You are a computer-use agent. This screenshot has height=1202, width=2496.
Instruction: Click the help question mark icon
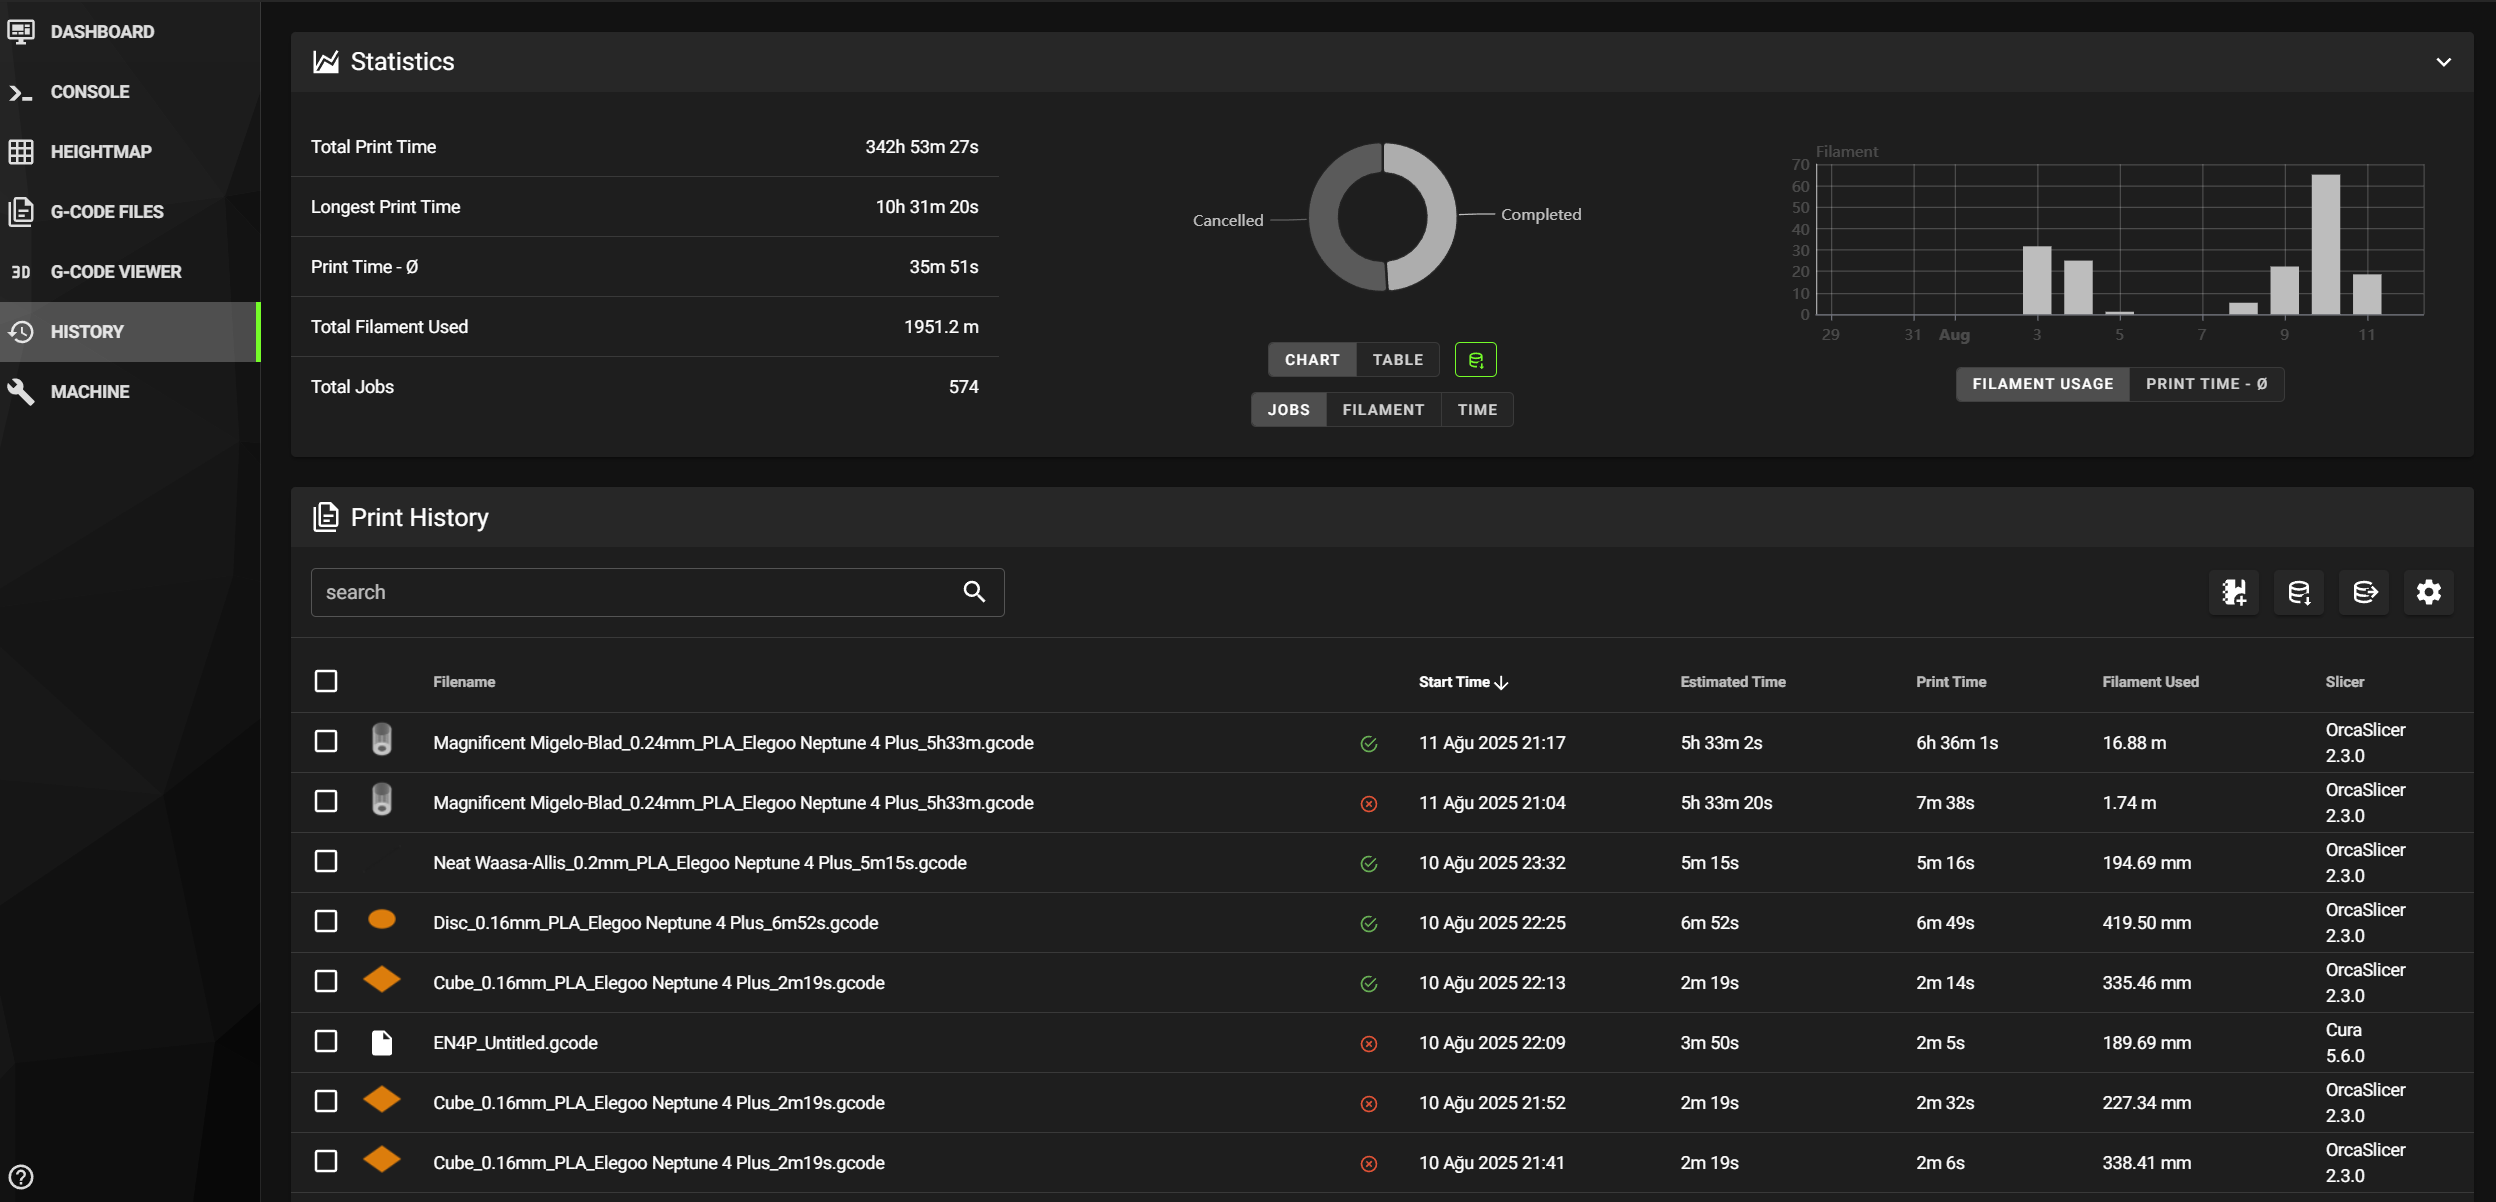click(21, 1177)
